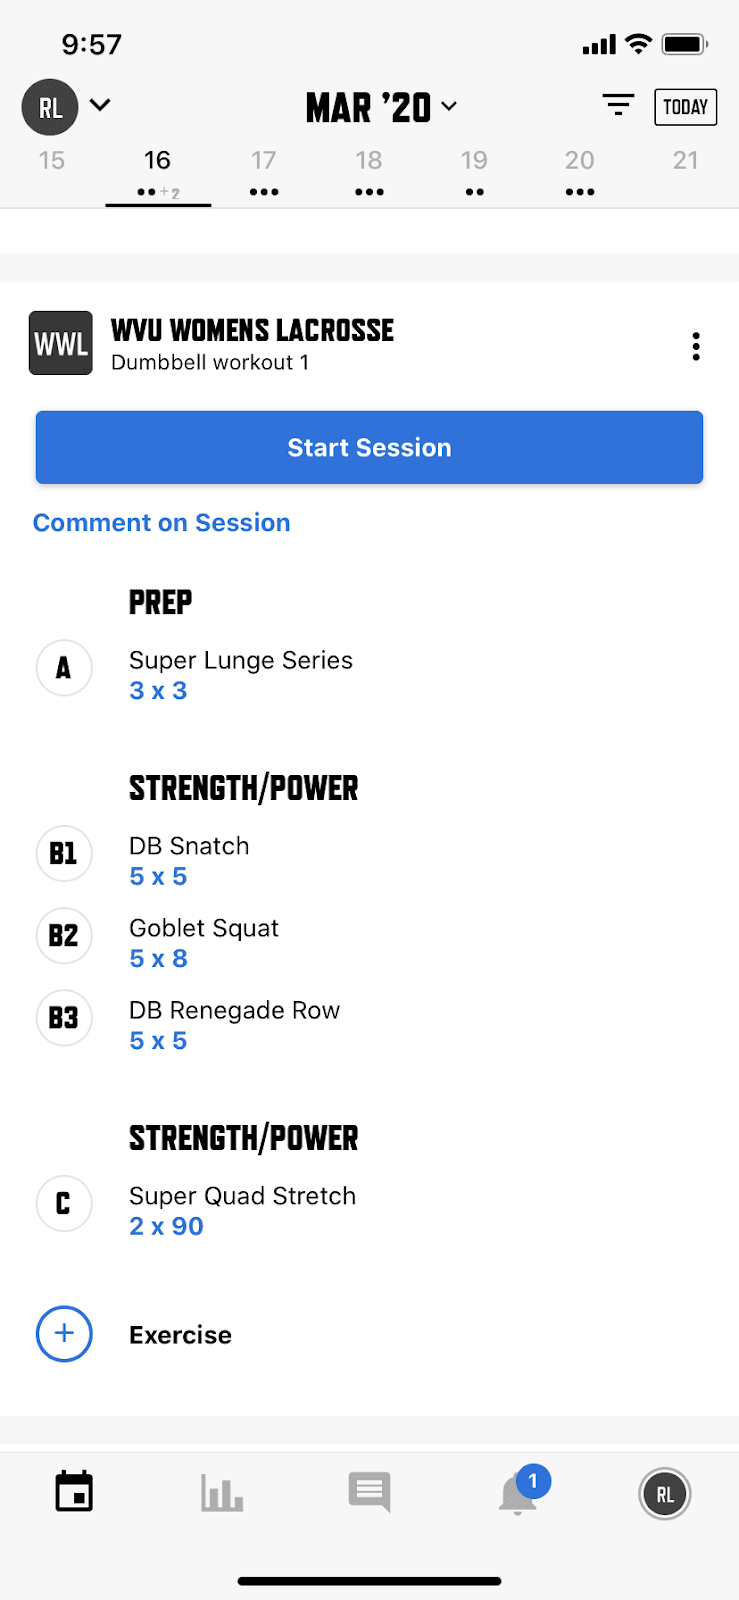
Task: Select day 20 in the week strip
Action: (580, 171)
